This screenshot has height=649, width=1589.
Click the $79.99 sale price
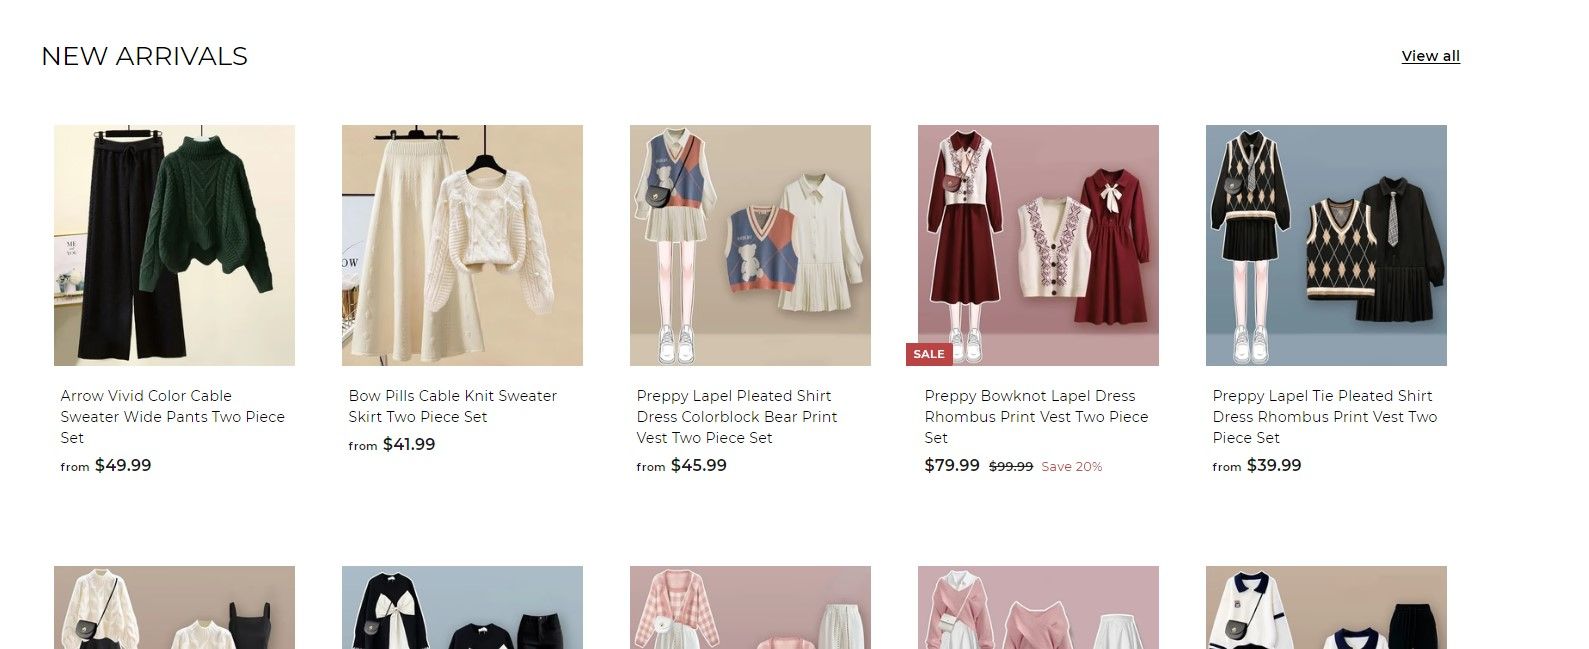(952, 465)
